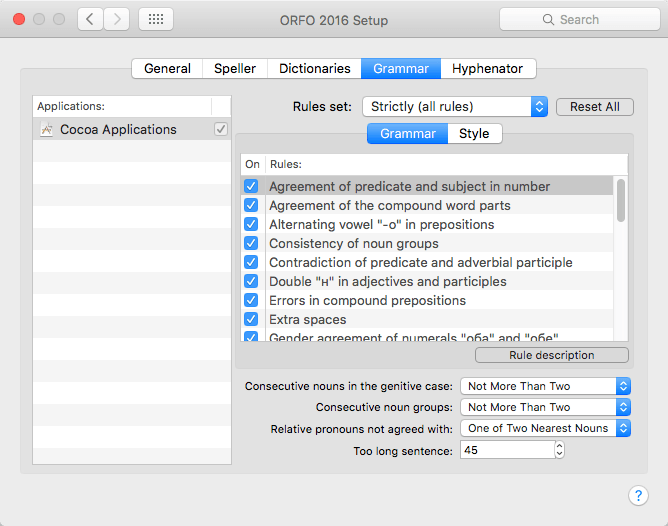Uncheck Agreement of predicate and subject rule
This screenshot has width=668, height=526.
[x=251, y=186]
